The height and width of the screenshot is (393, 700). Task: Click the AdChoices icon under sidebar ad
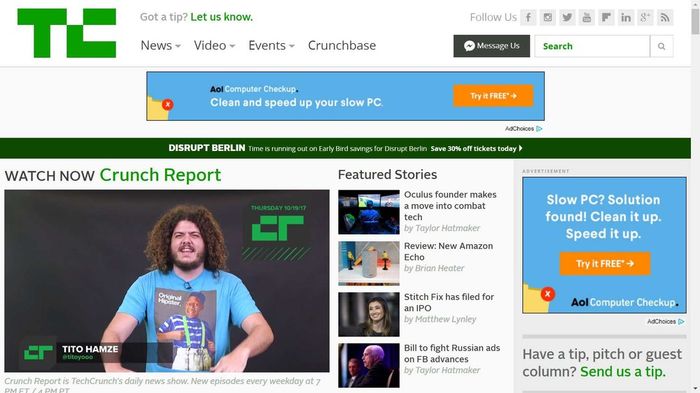point(681,322)
